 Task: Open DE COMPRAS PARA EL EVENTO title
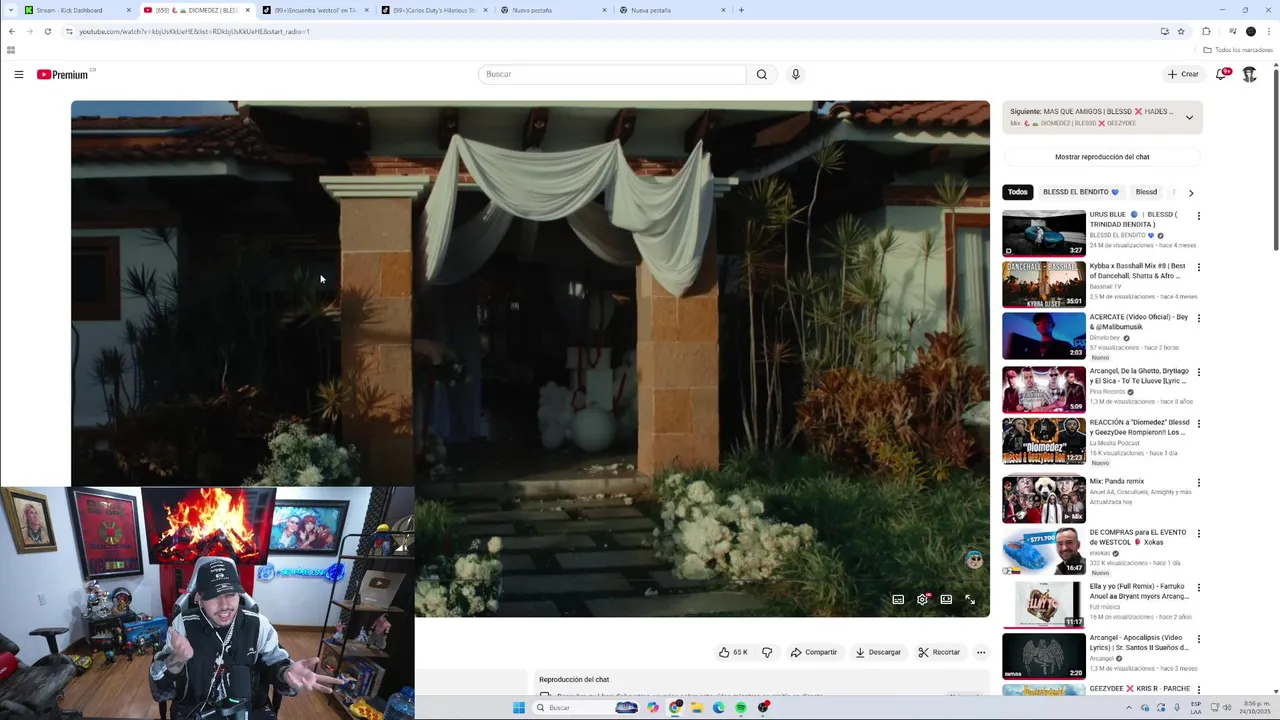[1138, 537]
